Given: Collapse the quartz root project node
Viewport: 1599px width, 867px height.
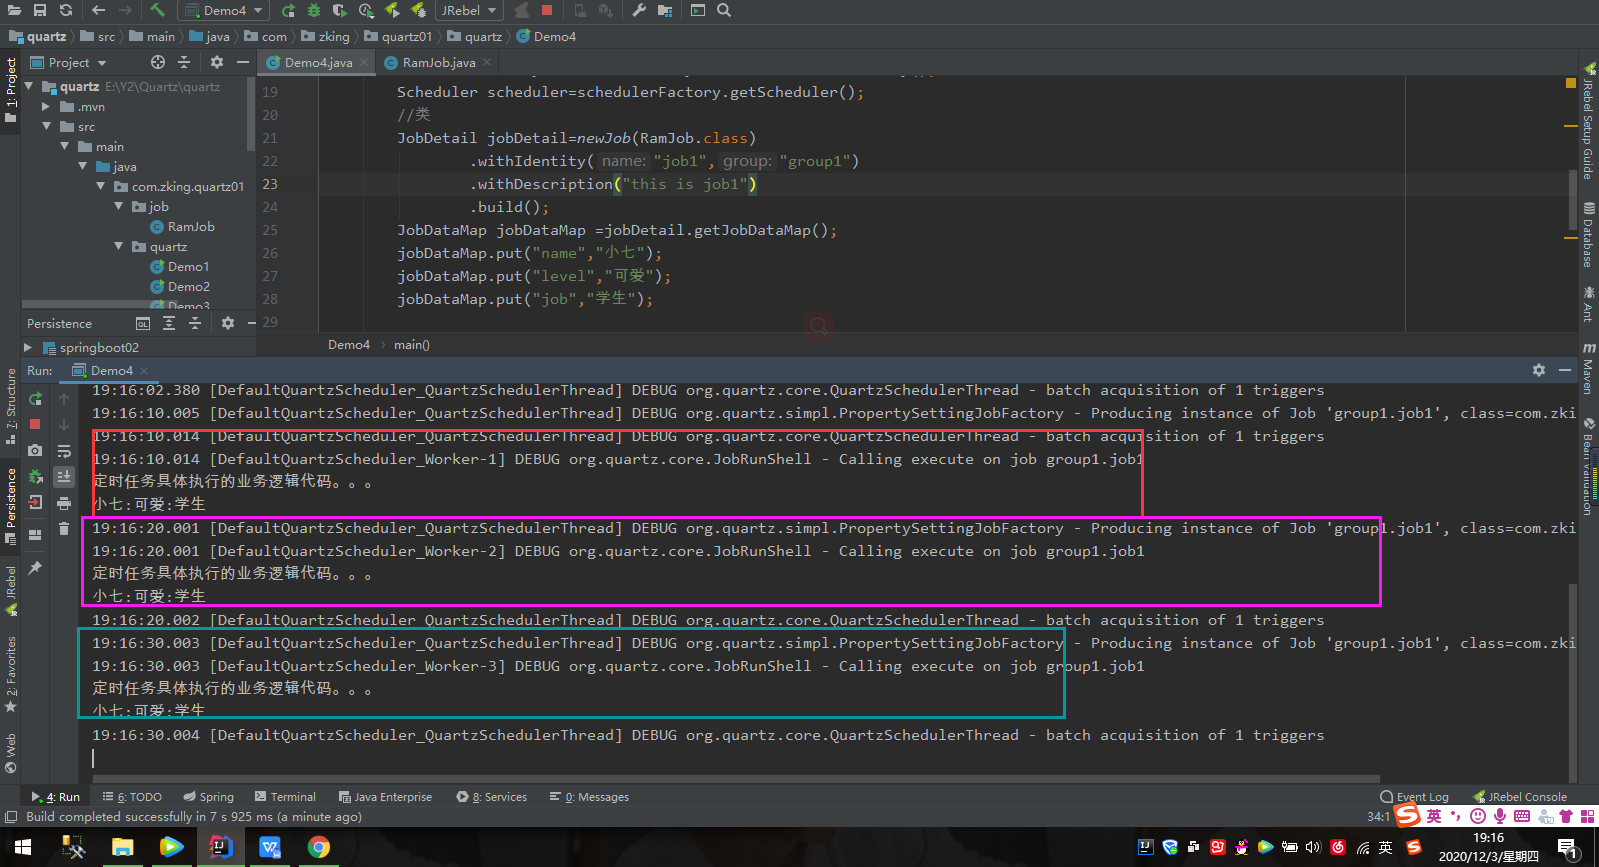Looking at the screenshot, I should (29, 86).
